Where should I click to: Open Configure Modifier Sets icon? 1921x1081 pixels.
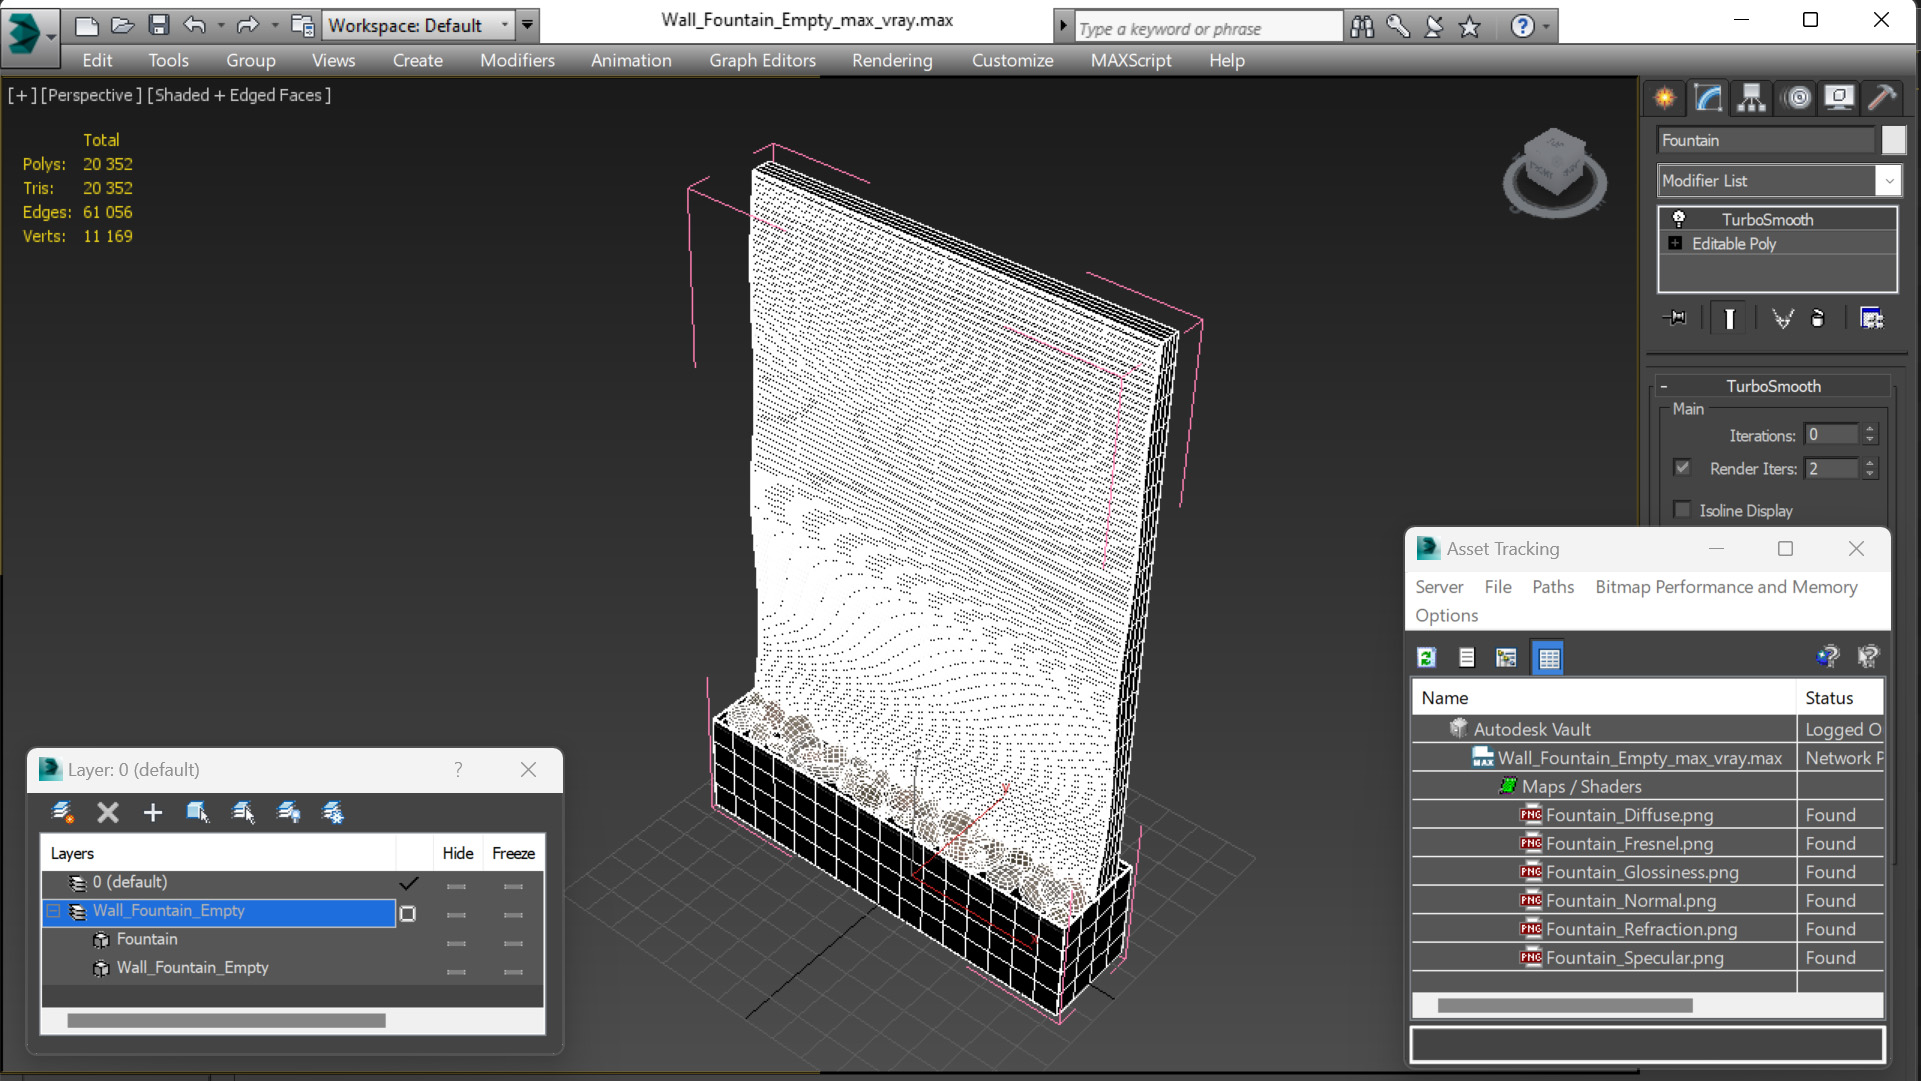coord(1872,318)
